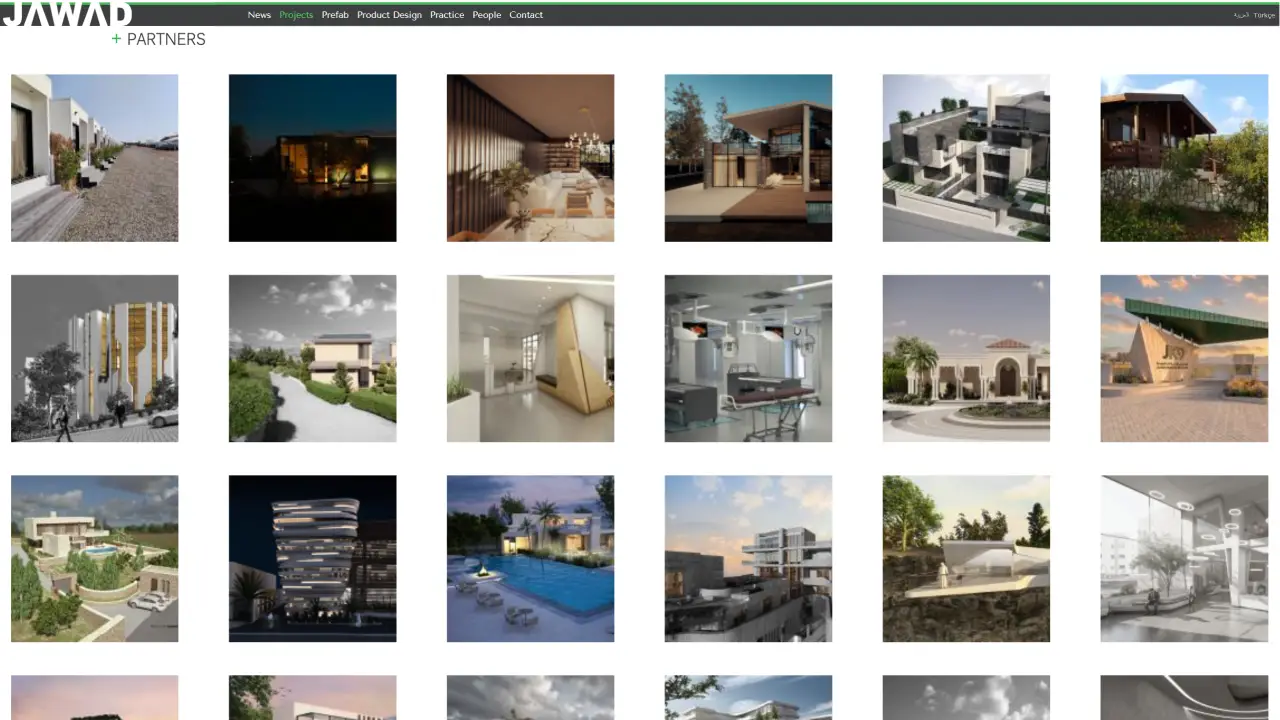The image size is (1280, 720).
Task: Click the JAWAD logo
Action: point(67,14)
